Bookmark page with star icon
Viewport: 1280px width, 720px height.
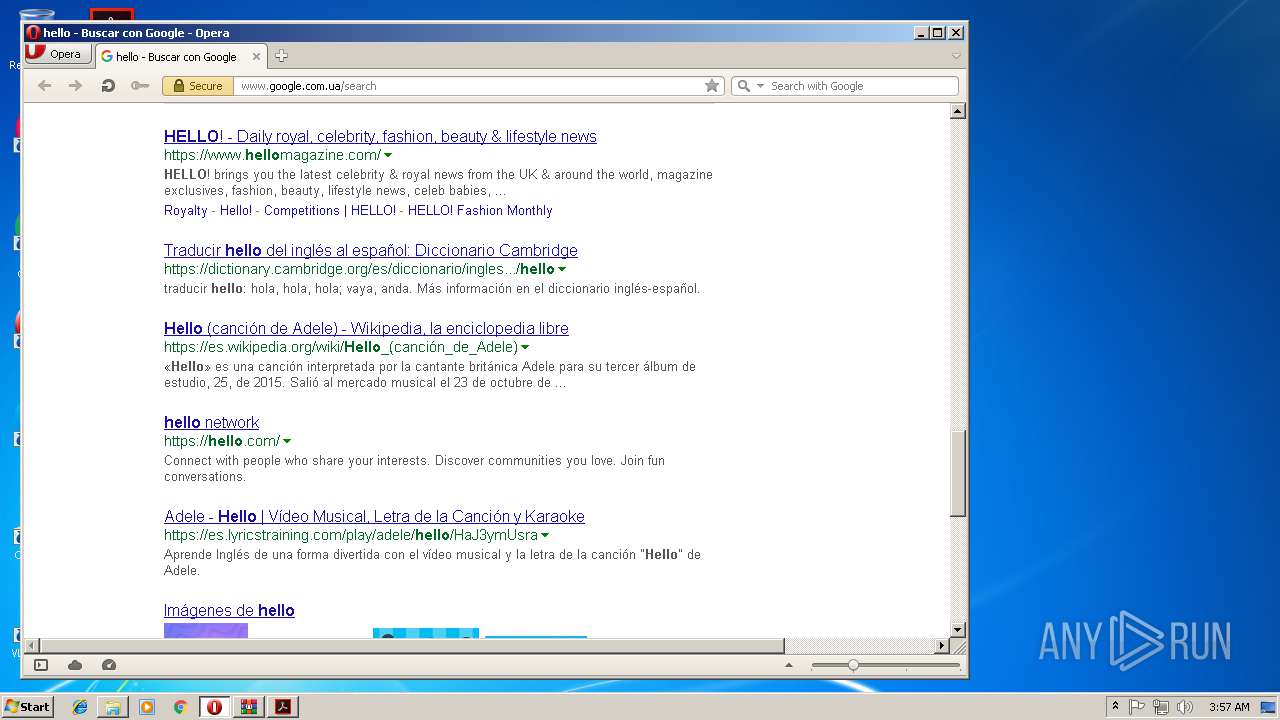pos(712,86)
